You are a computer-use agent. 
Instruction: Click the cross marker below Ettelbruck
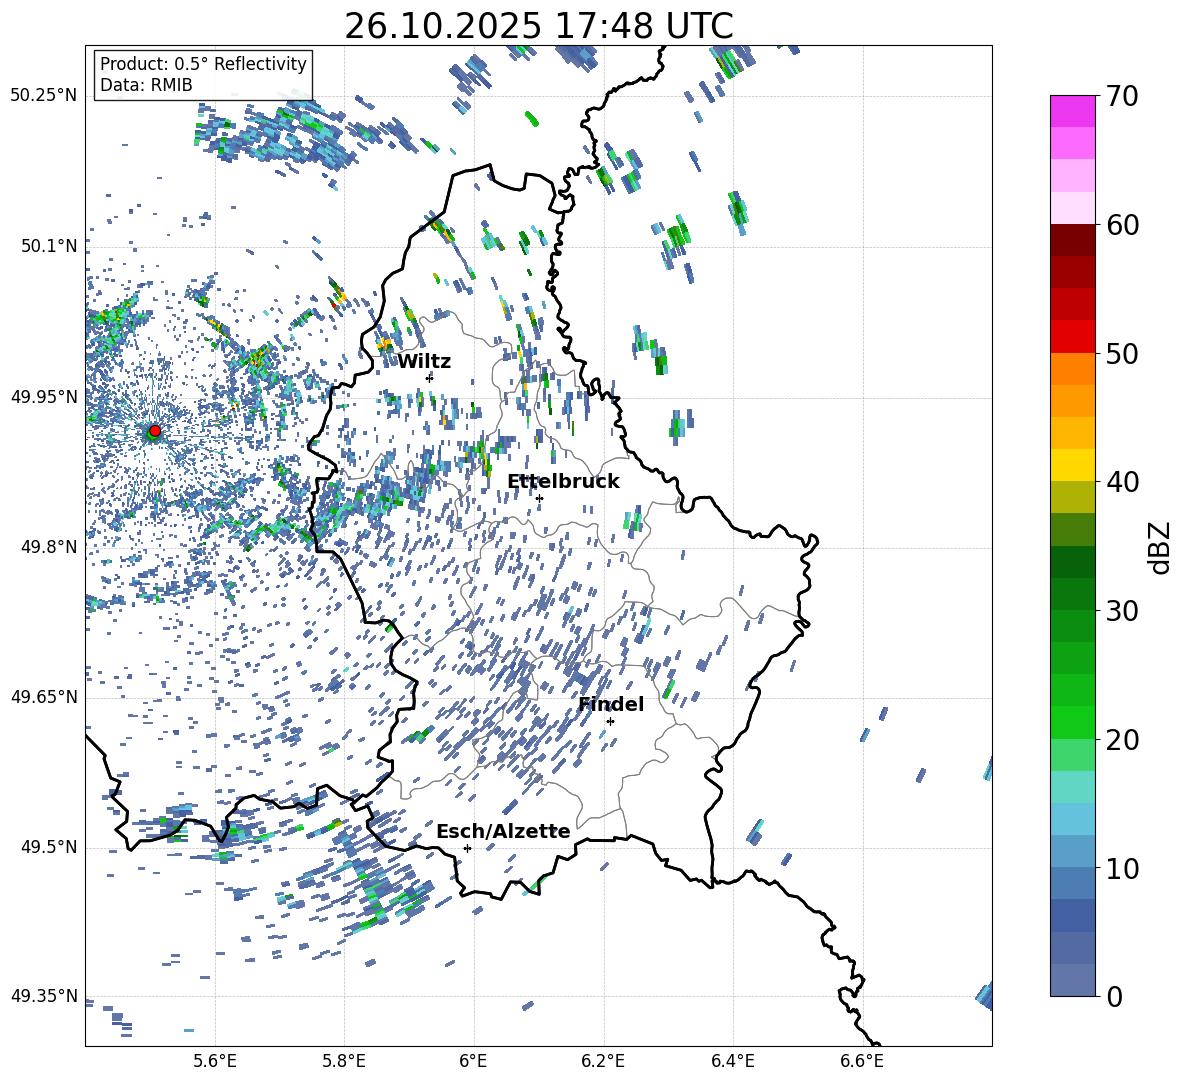539,498
